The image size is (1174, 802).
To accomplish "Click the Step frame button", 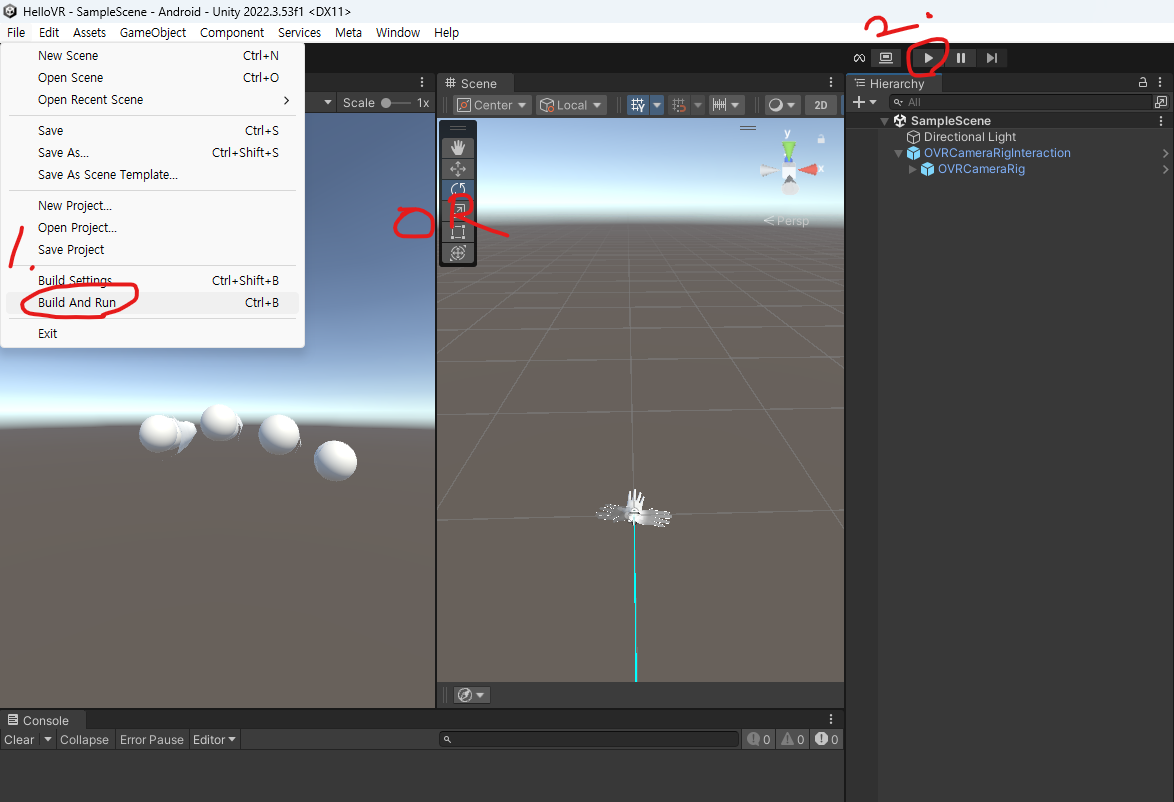I will (x=992, y=58).
